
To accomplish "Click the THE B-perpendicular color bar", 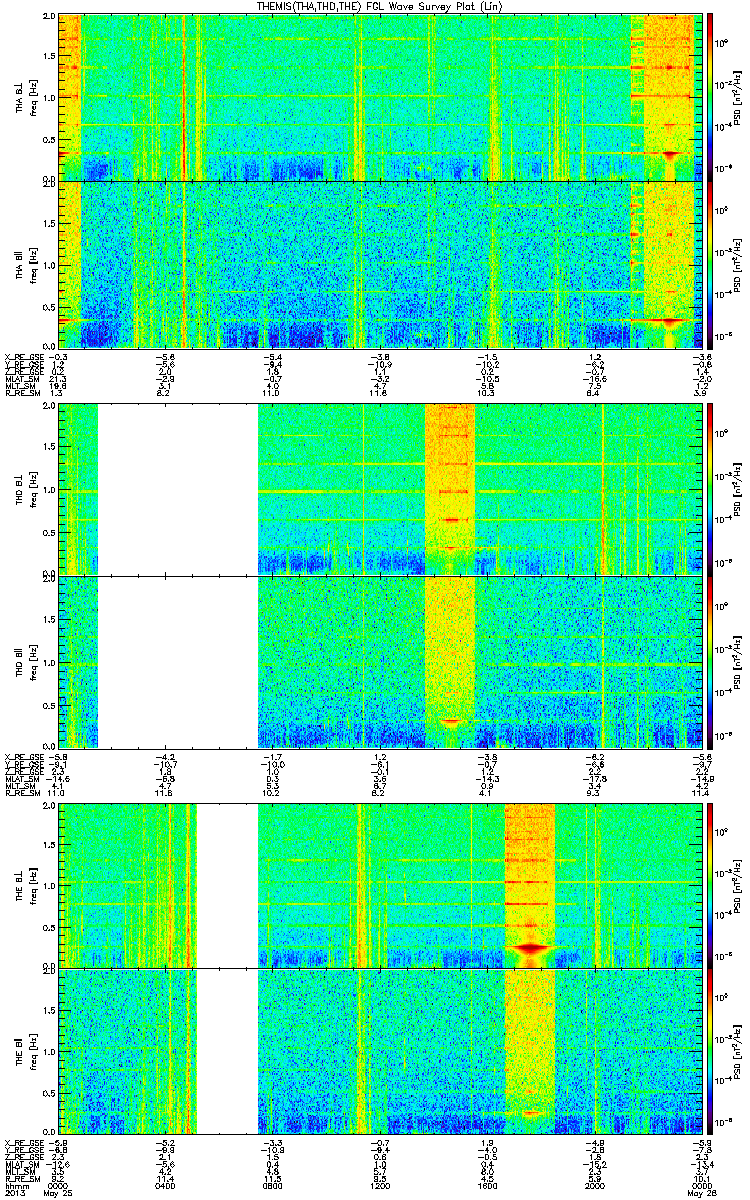I will click(x=712, y=885).
